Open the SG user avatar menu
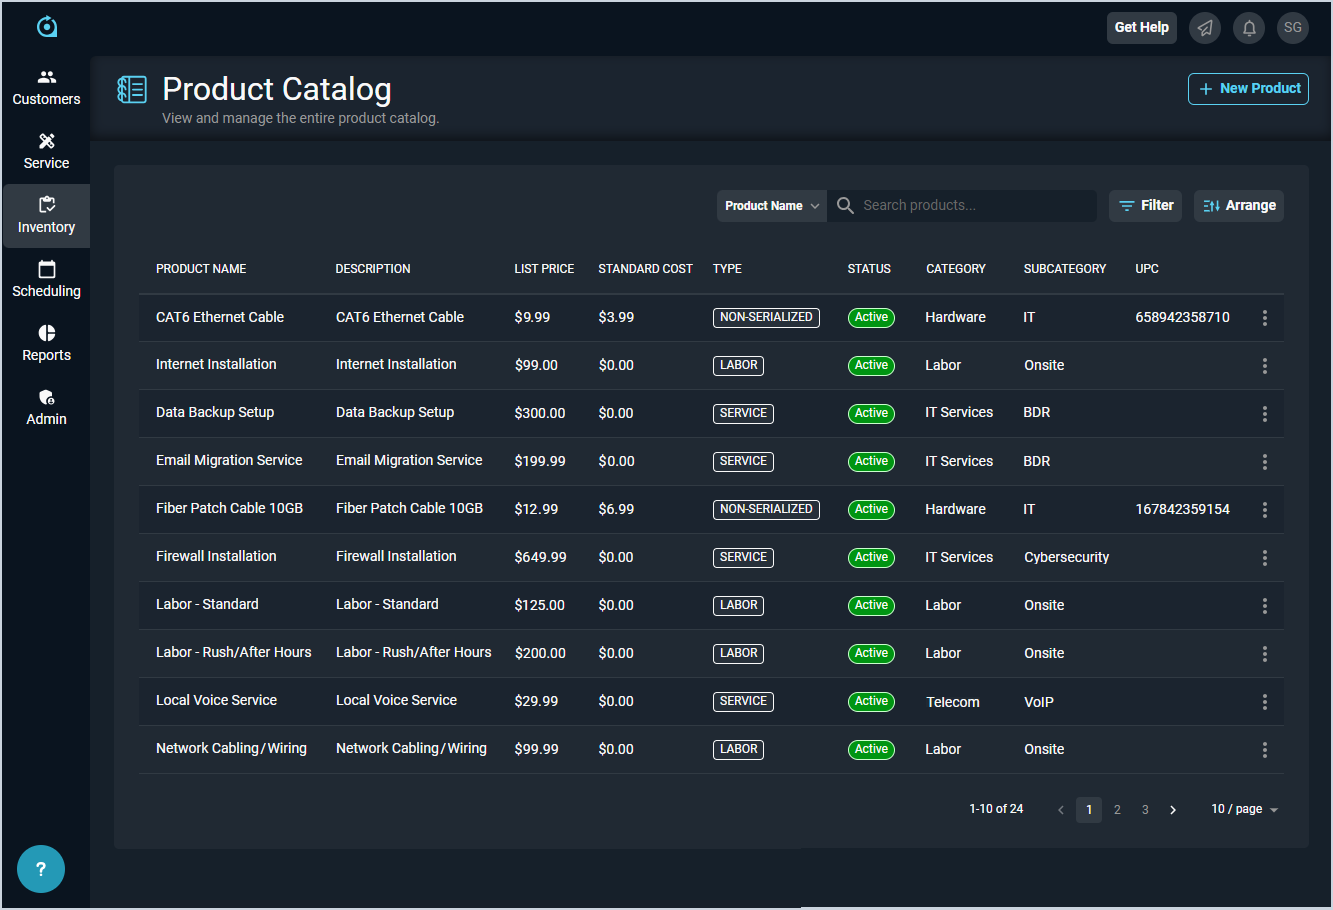 (x=1293, y=28)
